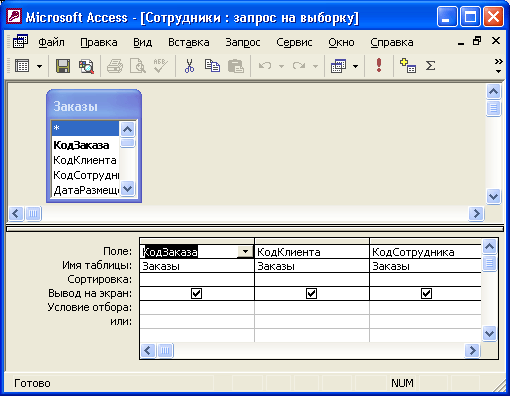Image resolution: width=510 pixels, height=396 pixels.
Task: Open the Redo history dropdown arrow
Action: pos(315,66)
